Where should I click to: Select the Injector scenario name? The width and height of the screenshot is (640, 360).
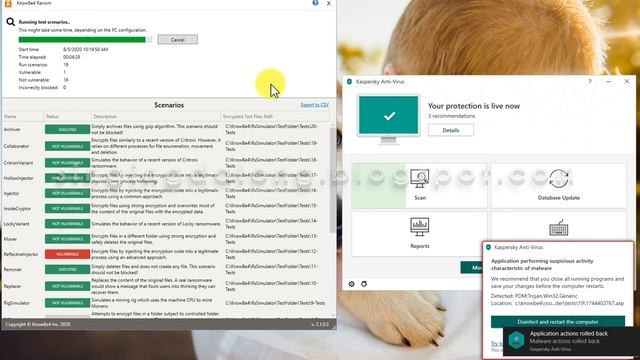point(11,193)
